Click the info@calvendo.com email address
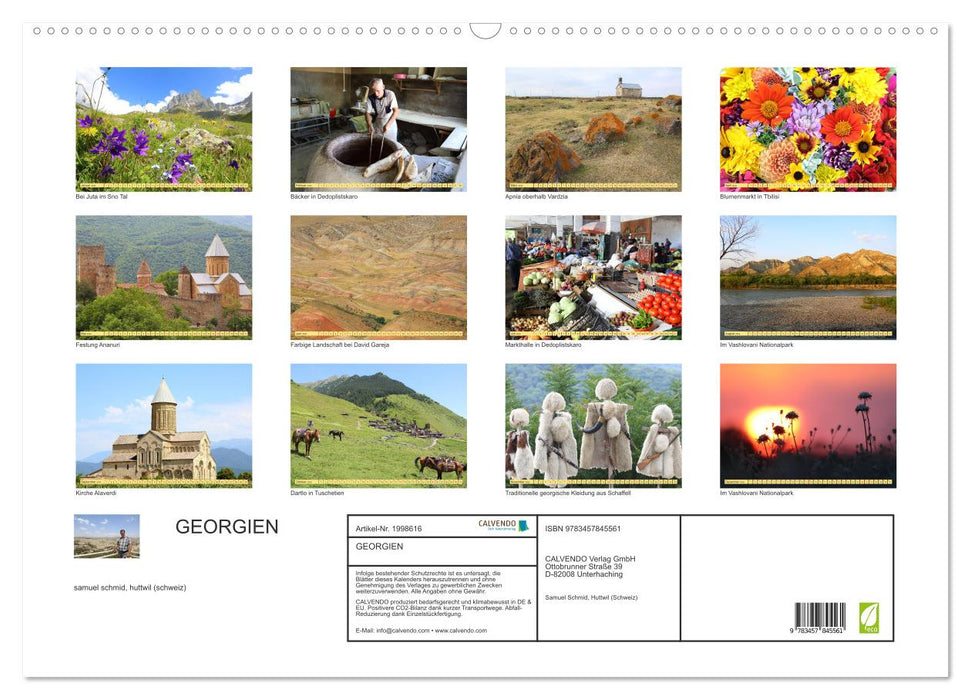The image size is (971, 700). (401, 631)
